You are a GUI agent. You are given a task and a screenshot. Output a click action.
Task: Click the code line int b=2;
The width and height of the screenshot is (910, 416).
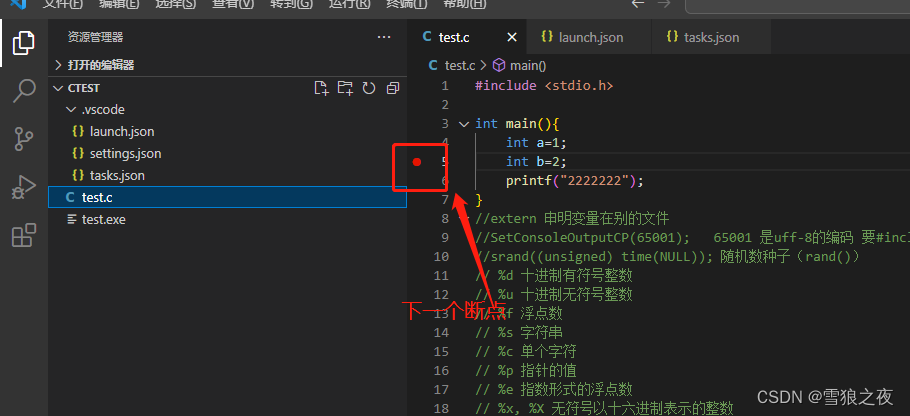pyautogui.click(x=536, y=162)
